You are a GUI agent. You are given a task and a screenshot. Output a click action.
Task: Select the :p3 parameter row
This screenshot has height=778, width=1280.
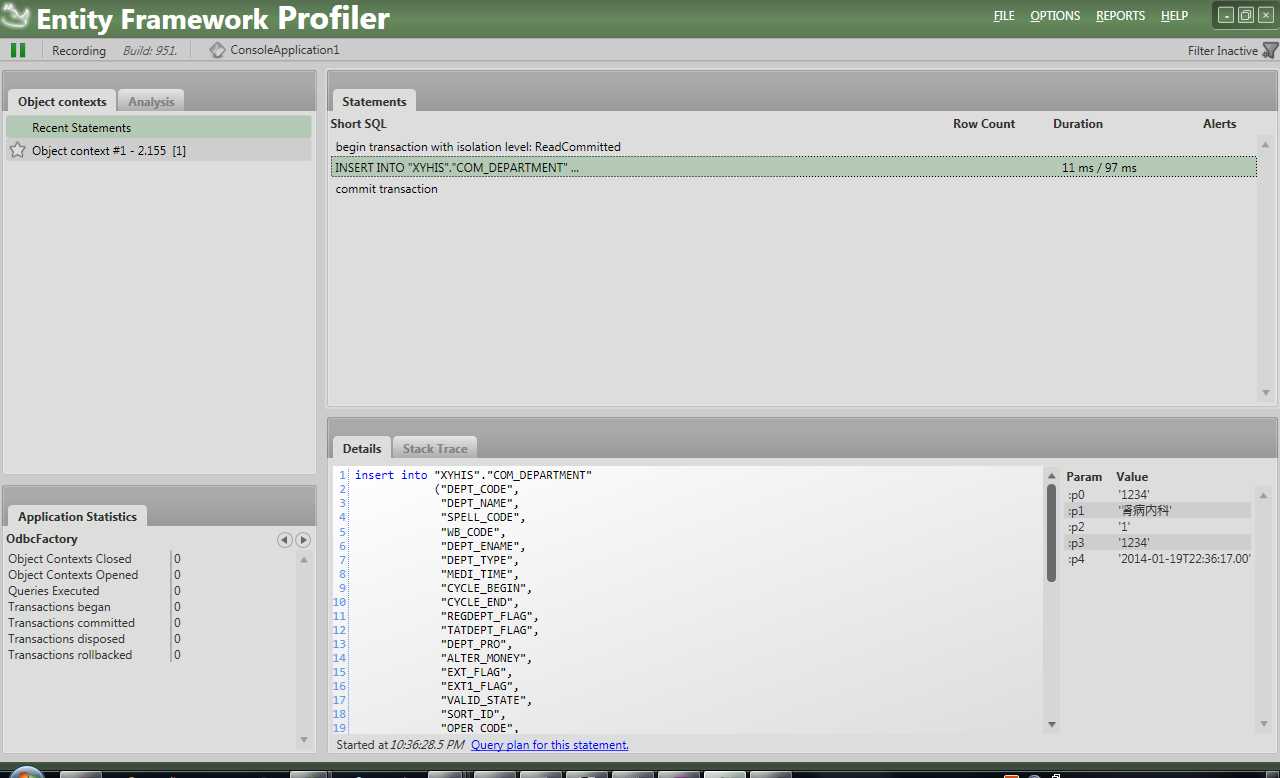coord(1158,542)
